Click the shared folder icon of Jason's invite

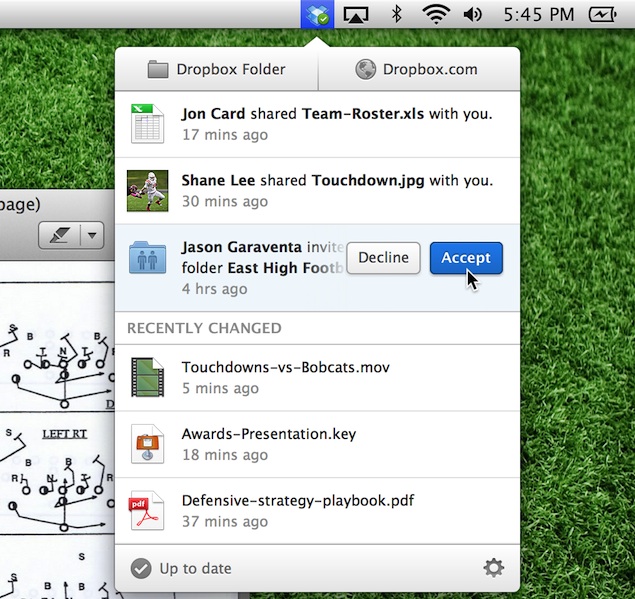pyautogui.click(x=147, y=258)
